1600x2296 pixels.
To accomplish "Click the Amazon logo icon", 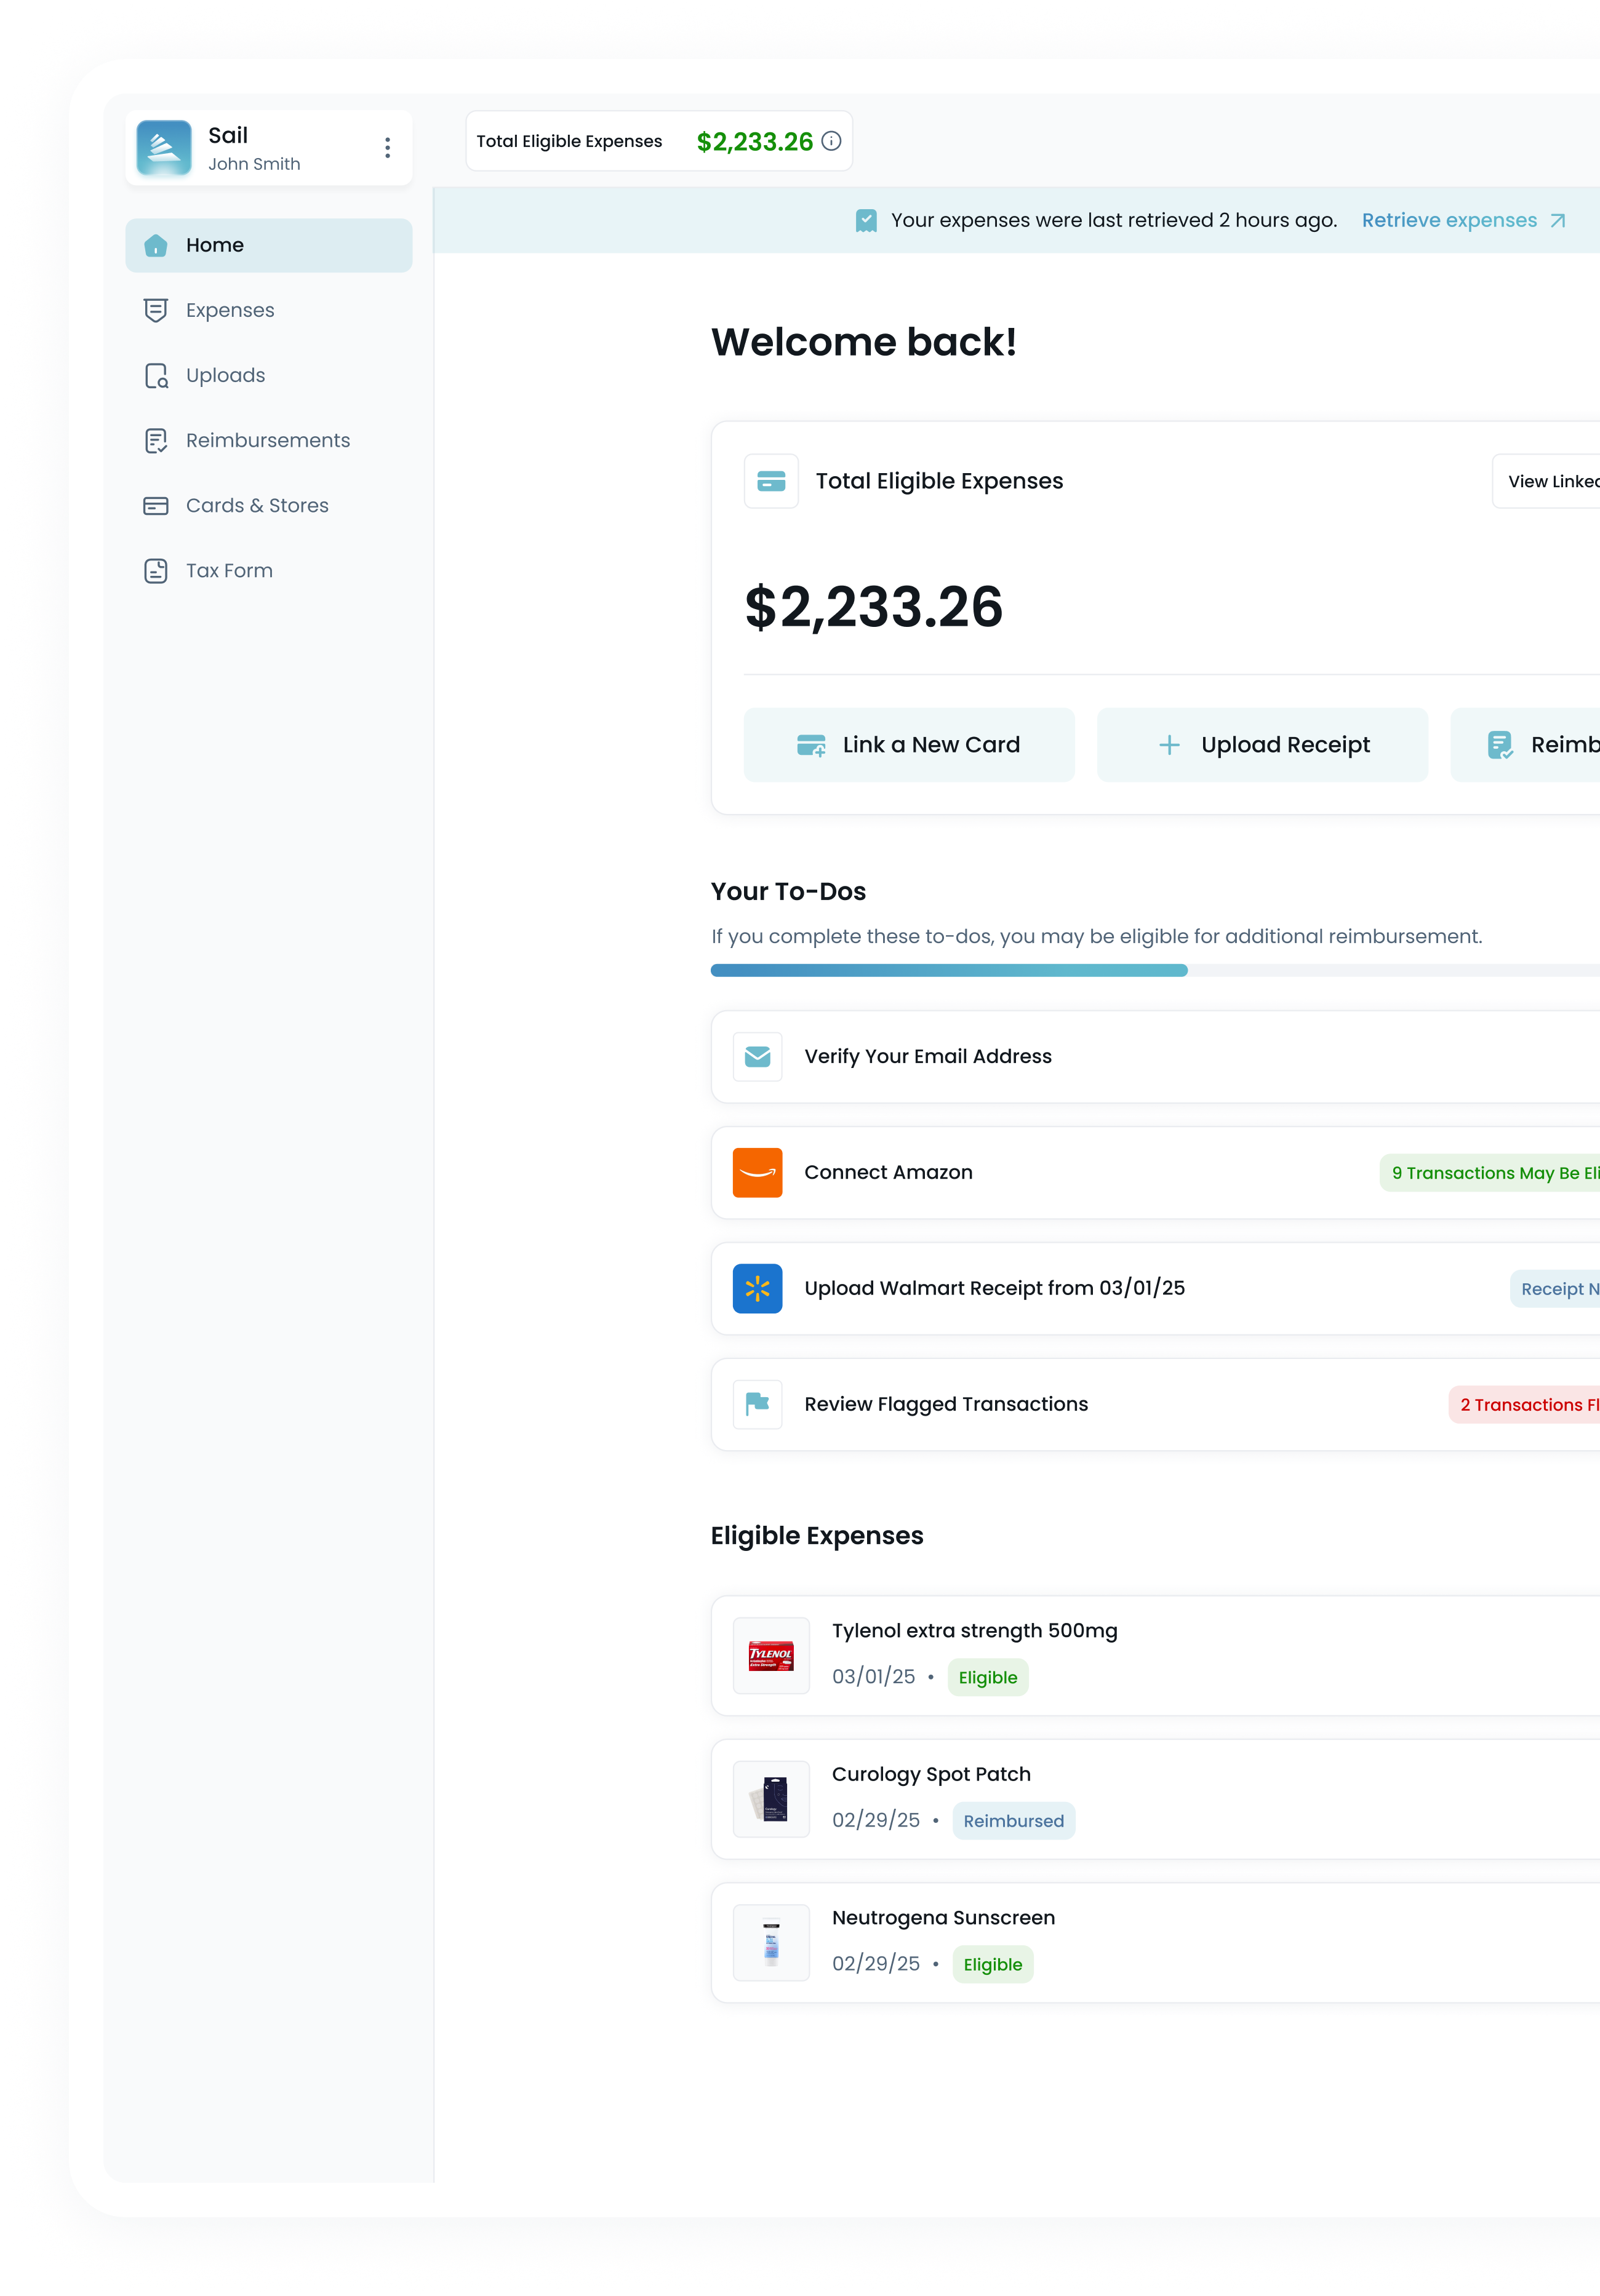I will coord(757,1172).
